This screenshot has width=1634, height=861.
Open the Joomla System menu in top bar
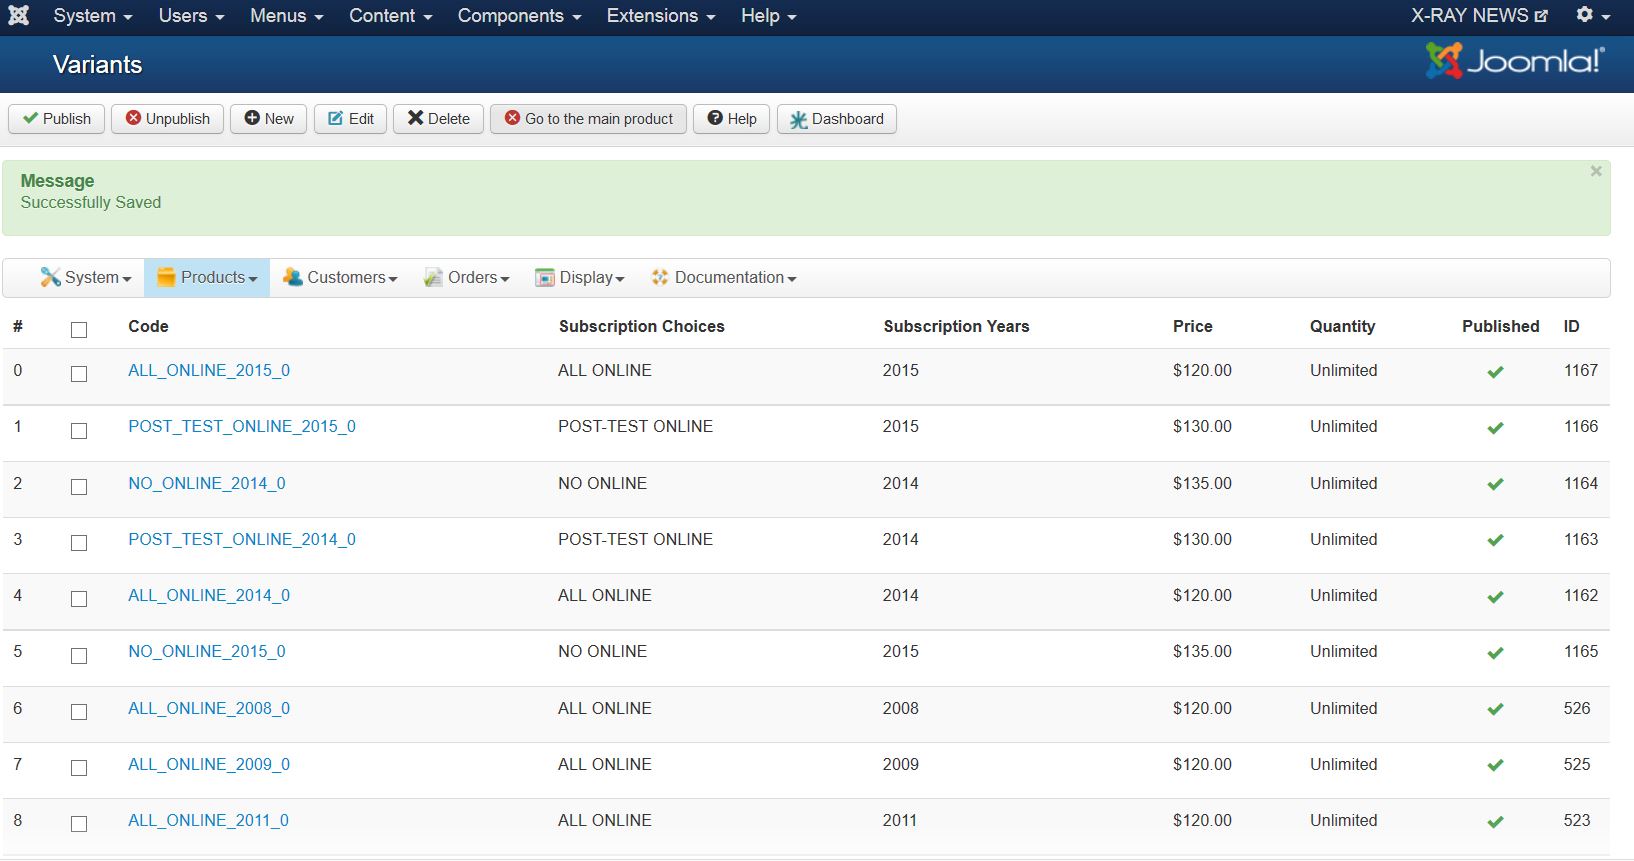coord(93,16)
